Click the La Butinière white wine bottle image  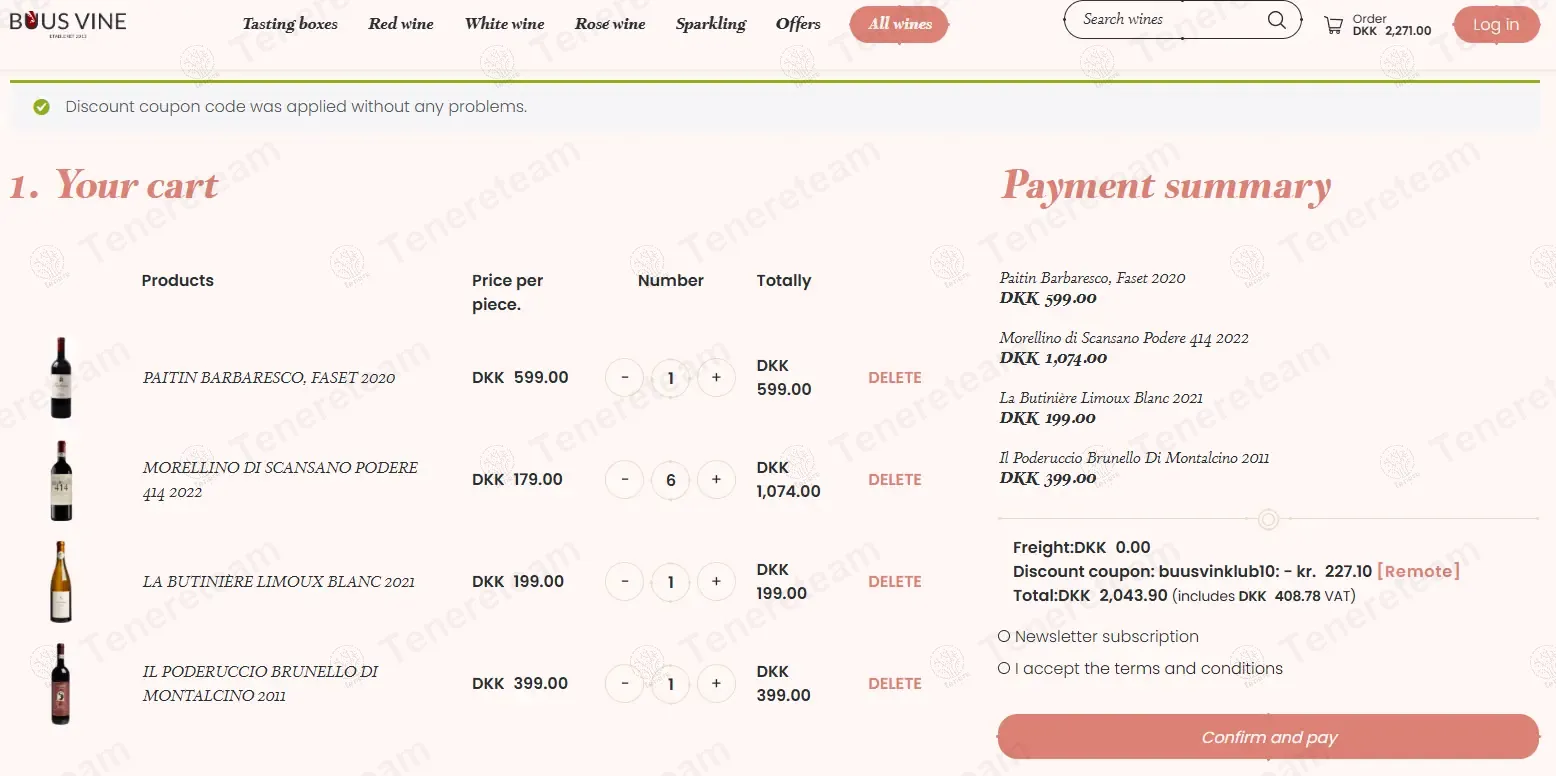click(61, 582)
